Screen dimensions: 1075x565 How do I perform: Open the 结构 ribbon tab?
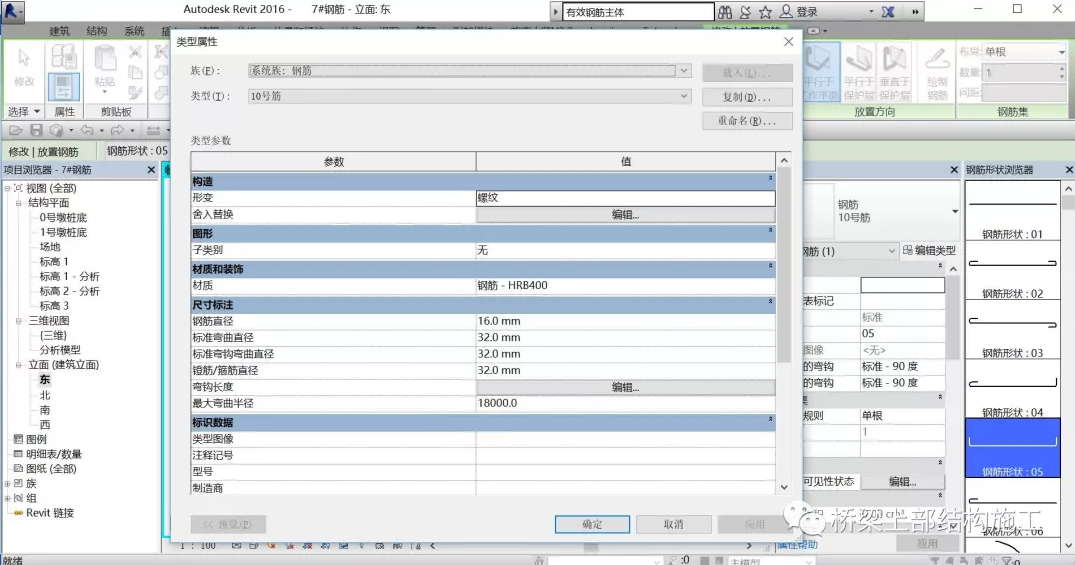click(x=97, y=31)
